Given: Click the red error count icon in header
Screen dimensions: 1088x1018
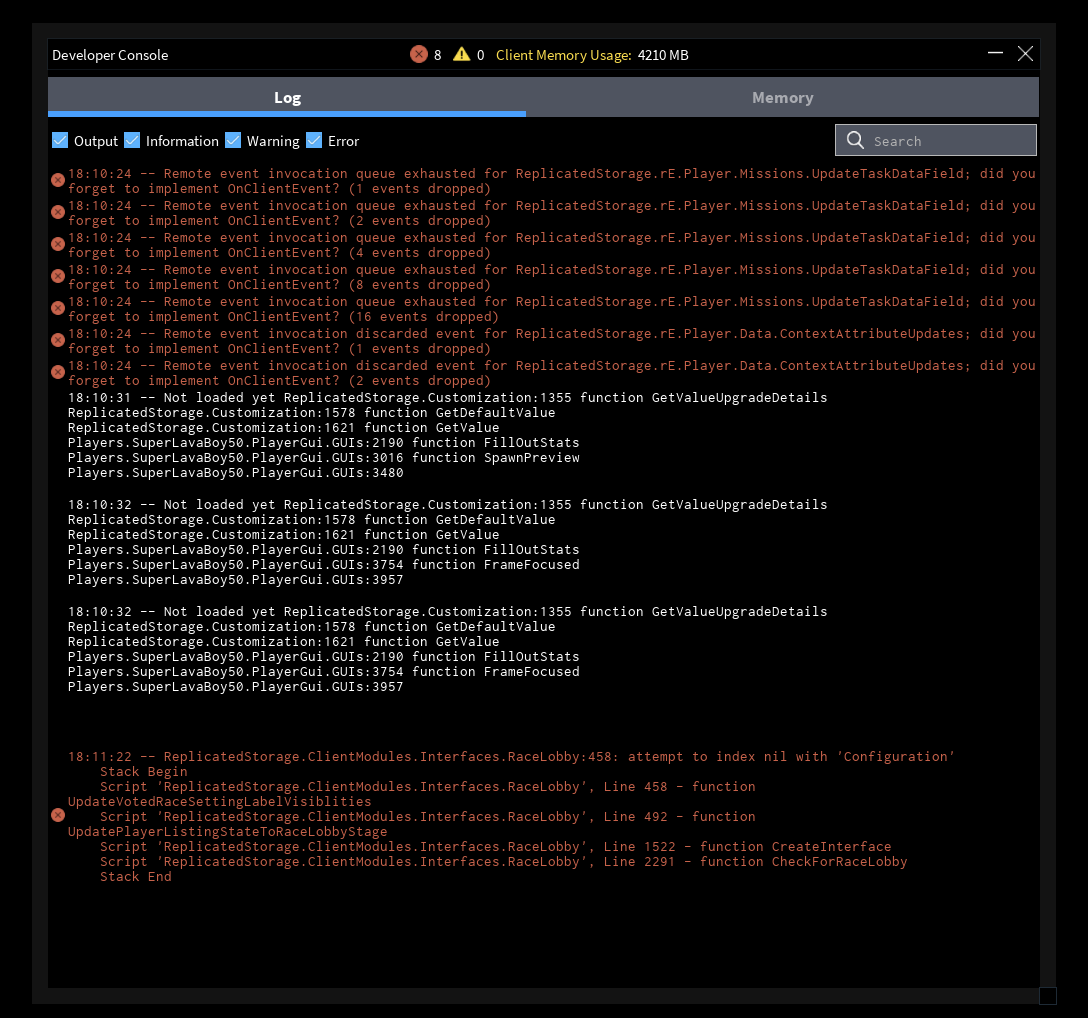Looking at the screenshot, I should 419,54.
